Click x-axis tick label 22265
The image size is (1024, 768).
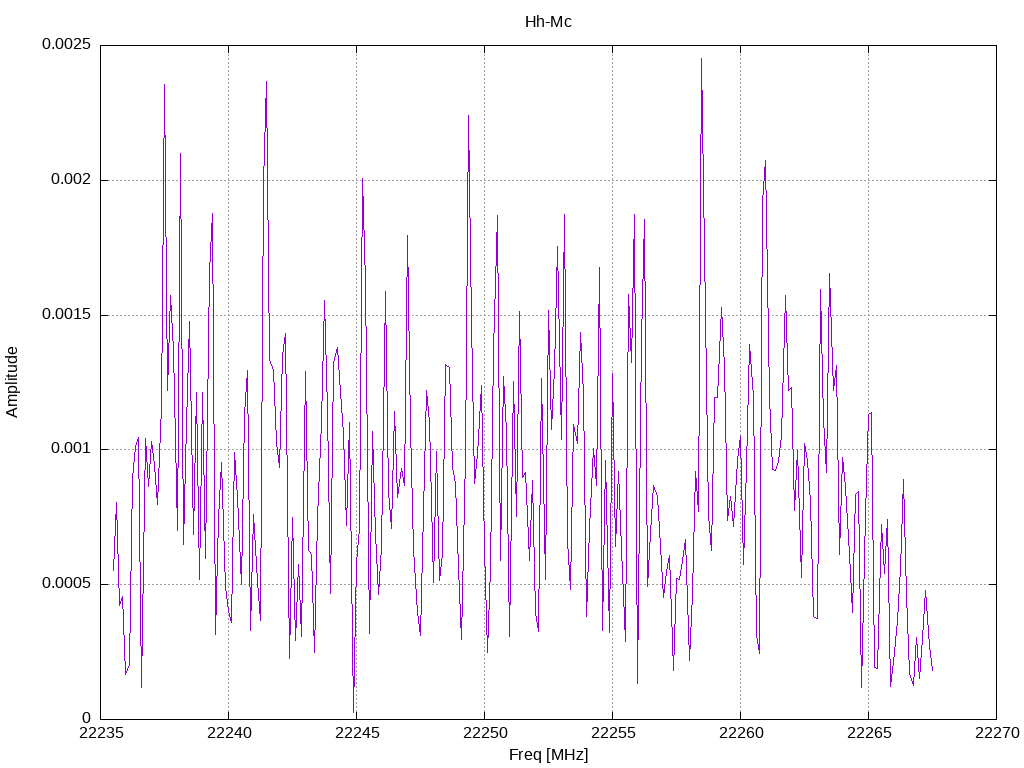pyautogui.click(x=869, y=733)
